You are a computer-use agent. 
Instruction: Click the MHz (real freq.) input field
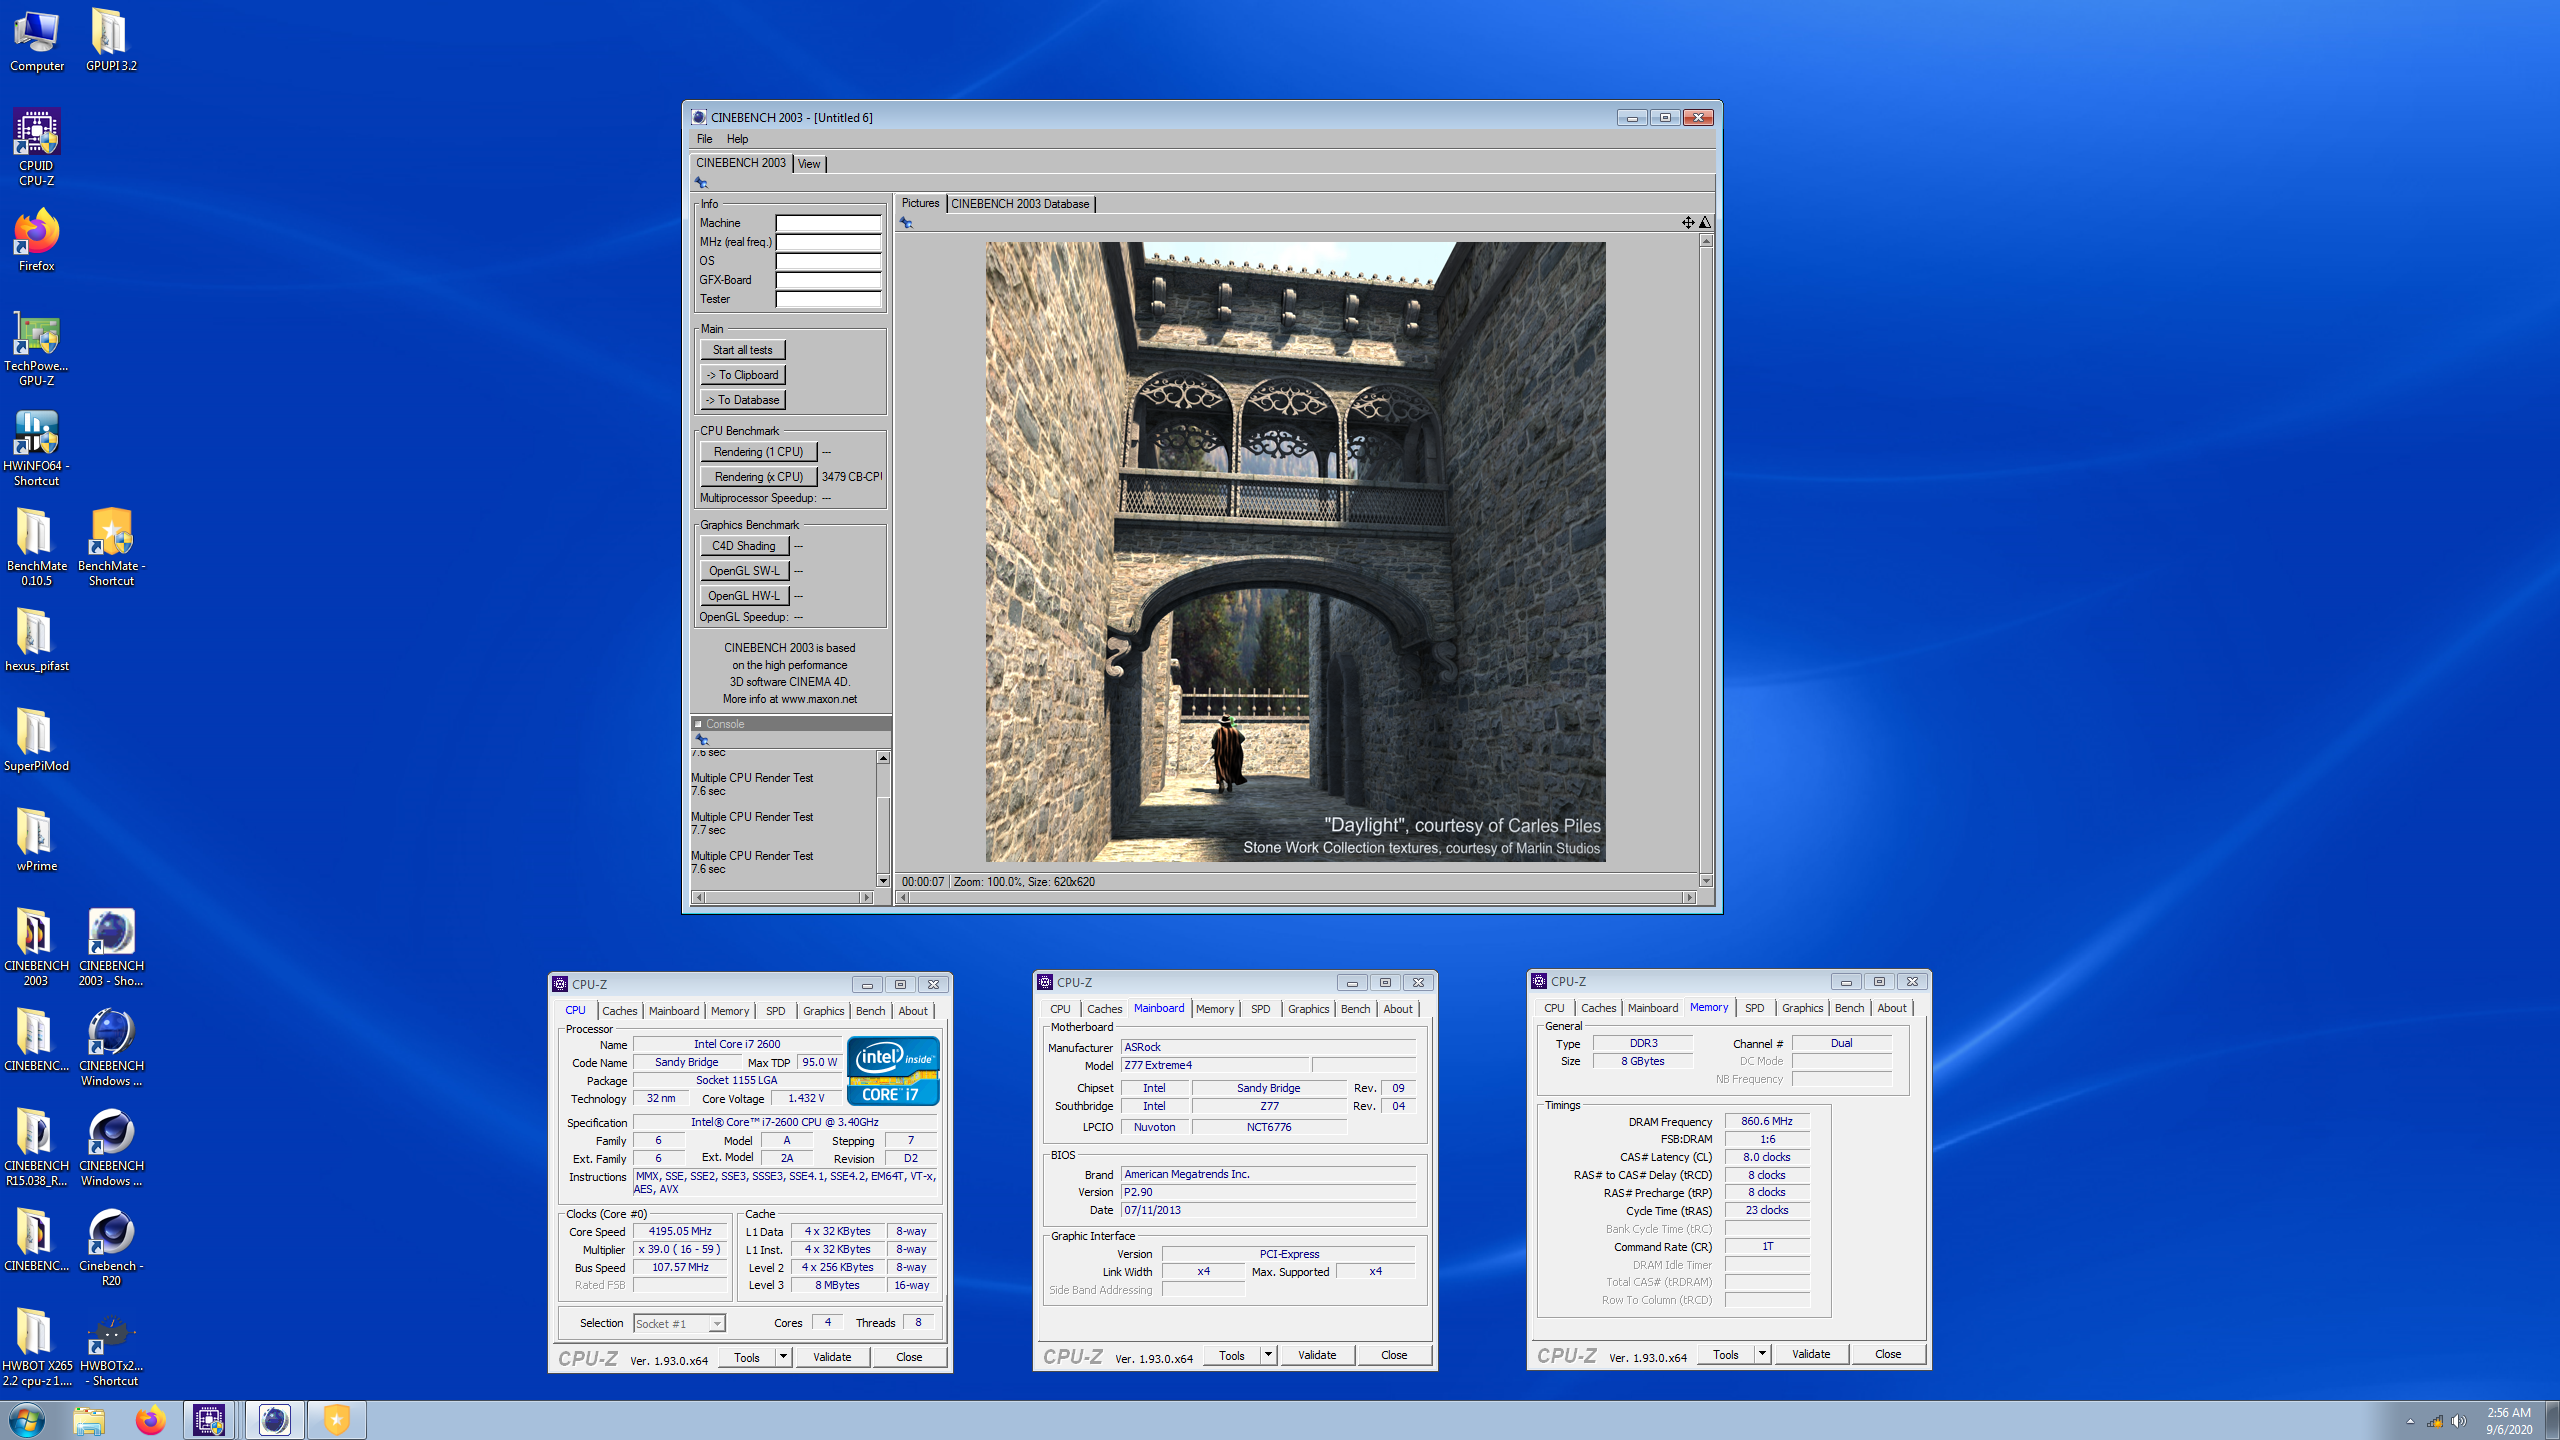[828, 242]
